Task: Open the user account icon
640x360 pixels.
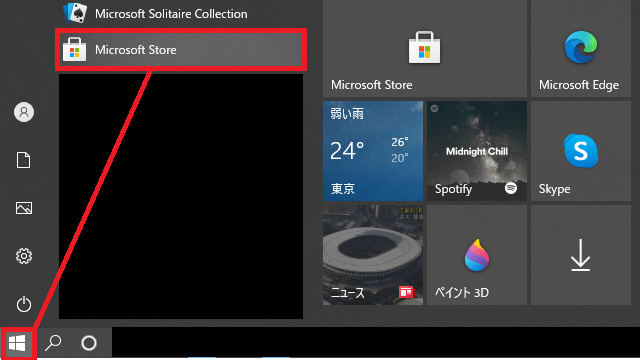Action: (24, 112)
